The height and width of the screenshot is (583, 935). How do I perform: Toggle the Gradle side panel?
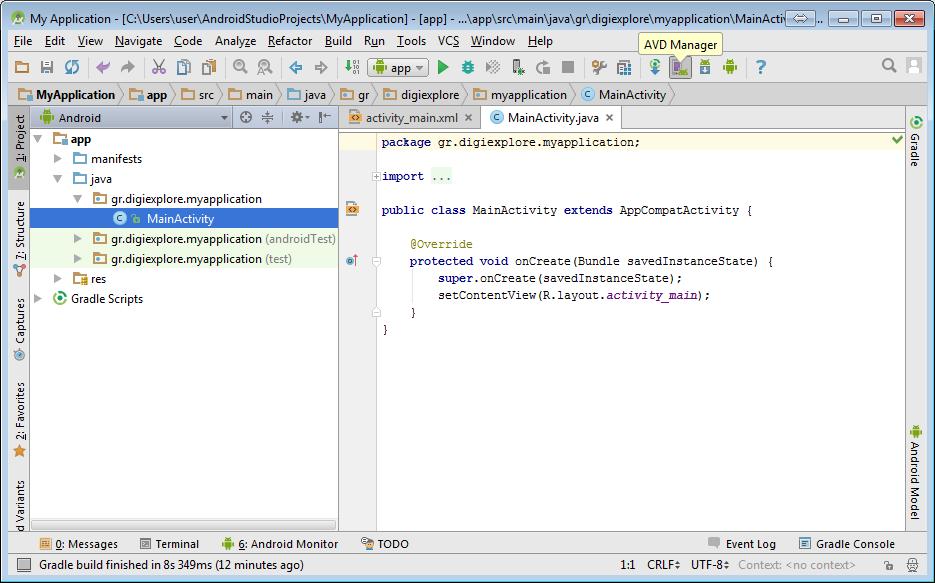(915, 141)
